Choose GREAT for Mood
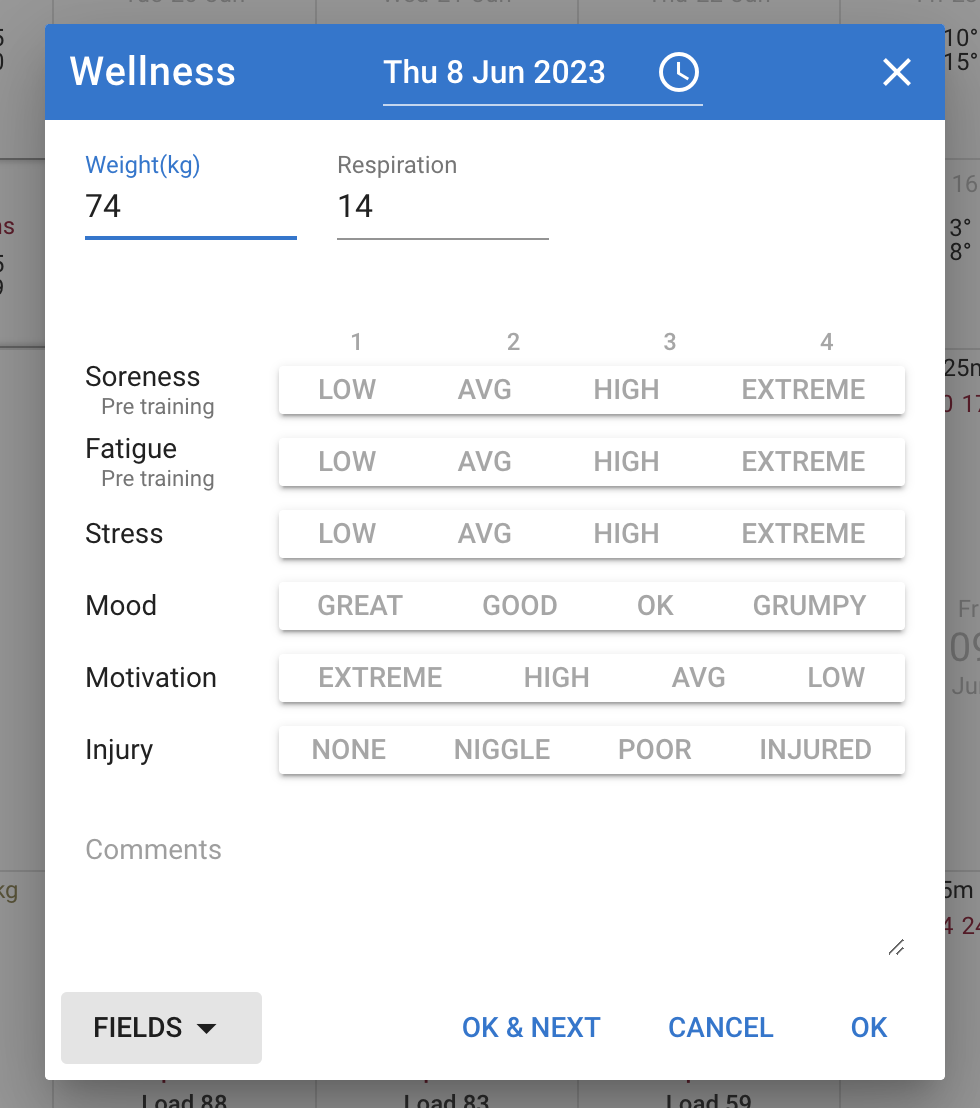 pyautogui.click(x=360, y=606)
